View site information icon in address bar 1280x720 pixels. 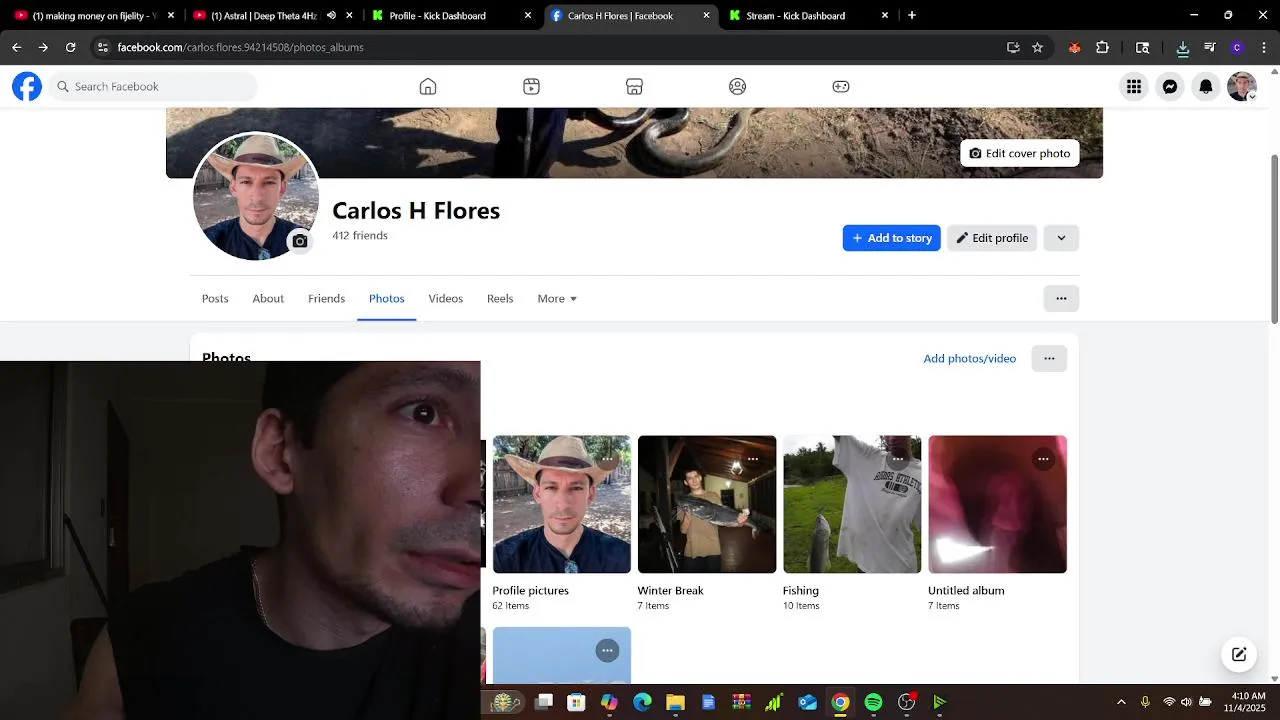click(x=102, y=47)
